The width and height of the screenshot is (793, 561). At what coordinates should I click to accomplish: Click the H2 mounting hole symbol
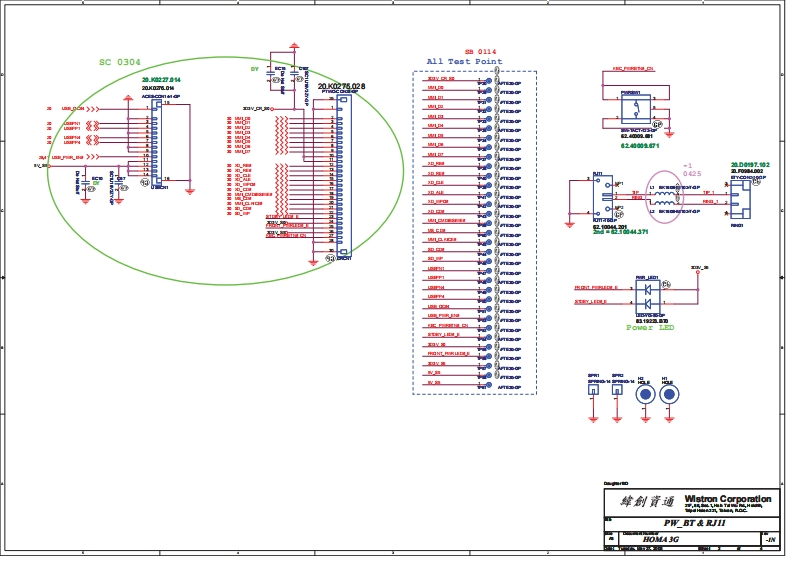[x=645, y=394]
